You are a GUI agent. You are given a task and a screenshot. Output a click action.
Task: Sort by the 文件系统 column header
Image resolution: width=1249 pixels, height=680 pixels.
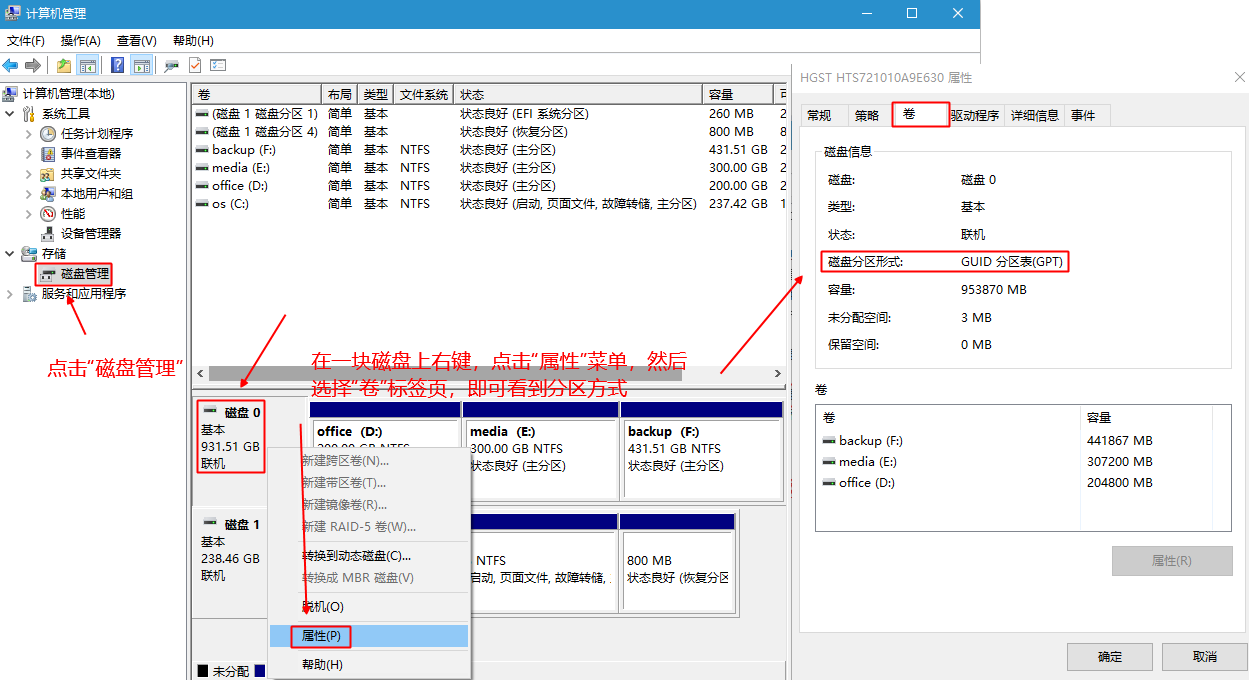coord(424,95)
